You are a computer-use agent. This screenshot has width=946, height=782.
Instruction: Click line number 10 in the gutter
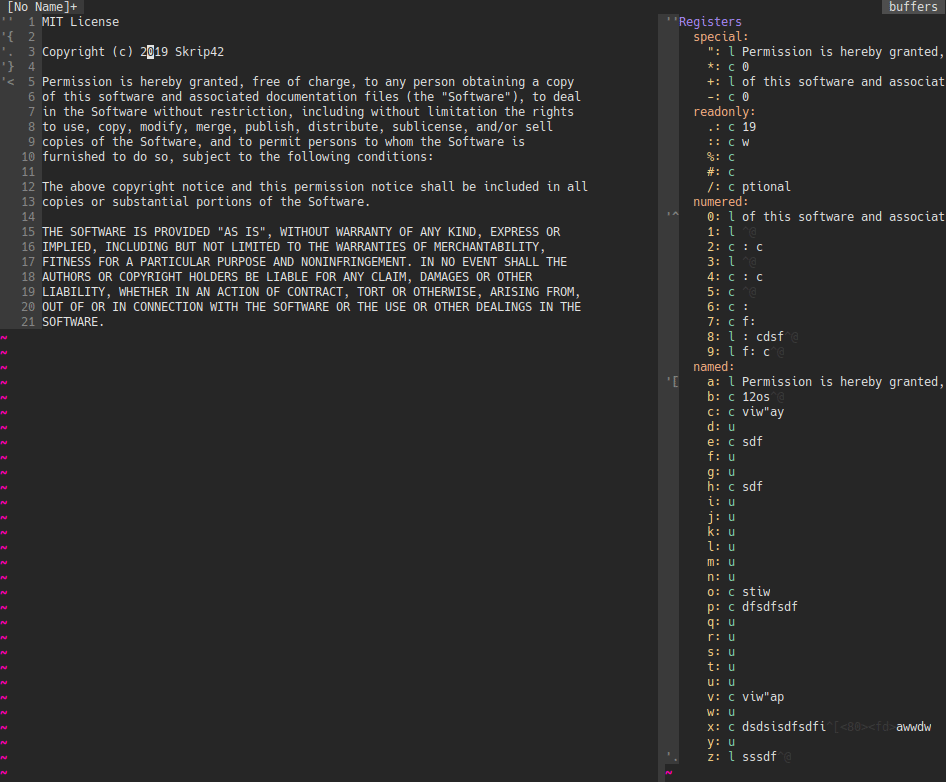[x=28, y=156]
